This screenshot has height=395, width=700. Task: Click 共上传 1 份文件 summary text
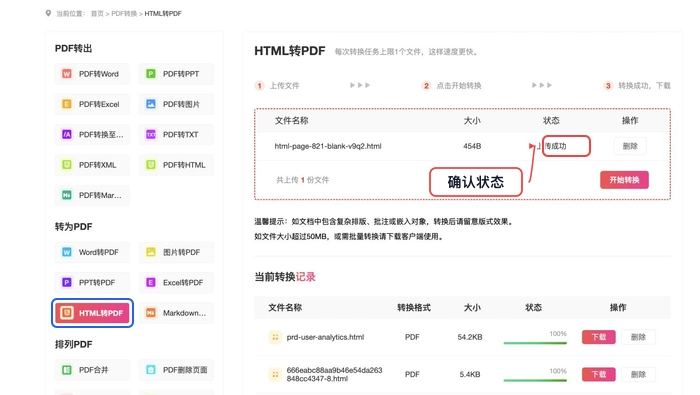[x=302, y=180]
